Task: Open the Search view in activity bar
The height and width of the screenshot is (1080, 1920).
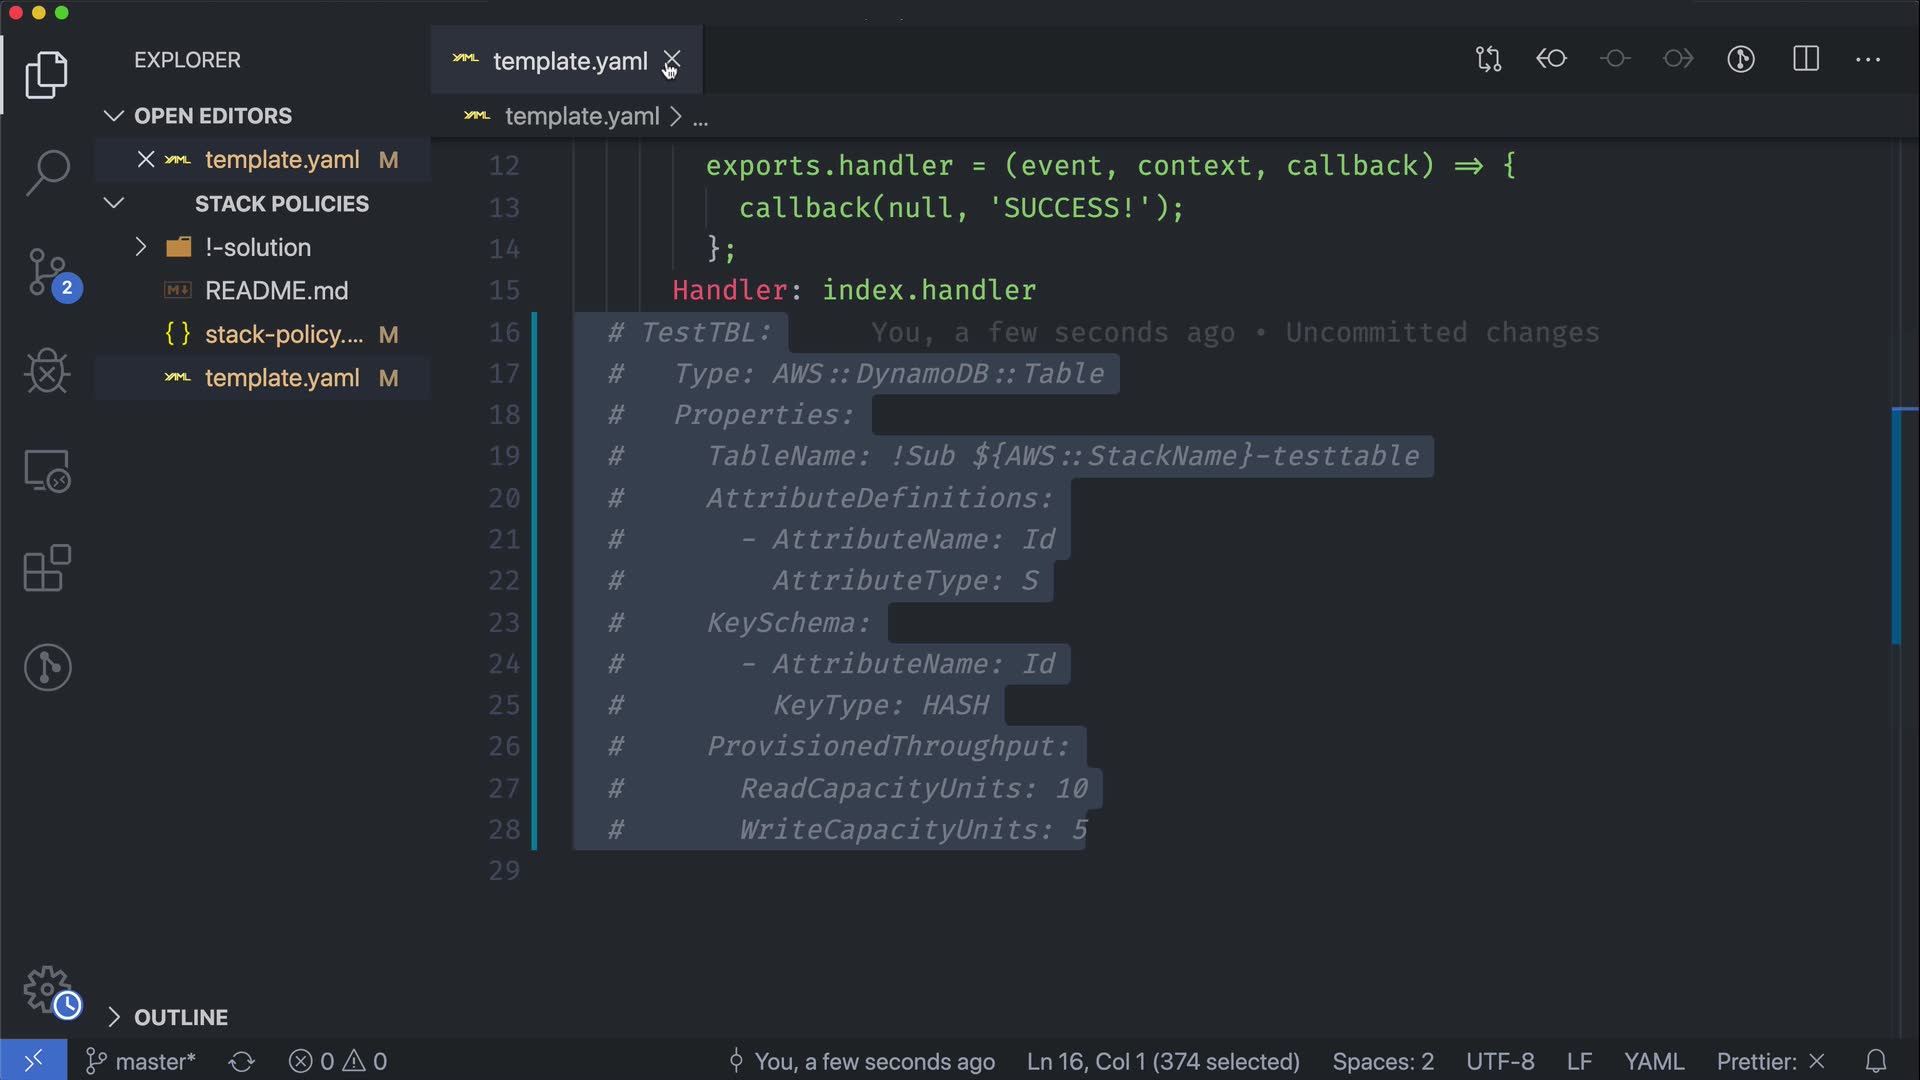Action: tap(47, 172)
